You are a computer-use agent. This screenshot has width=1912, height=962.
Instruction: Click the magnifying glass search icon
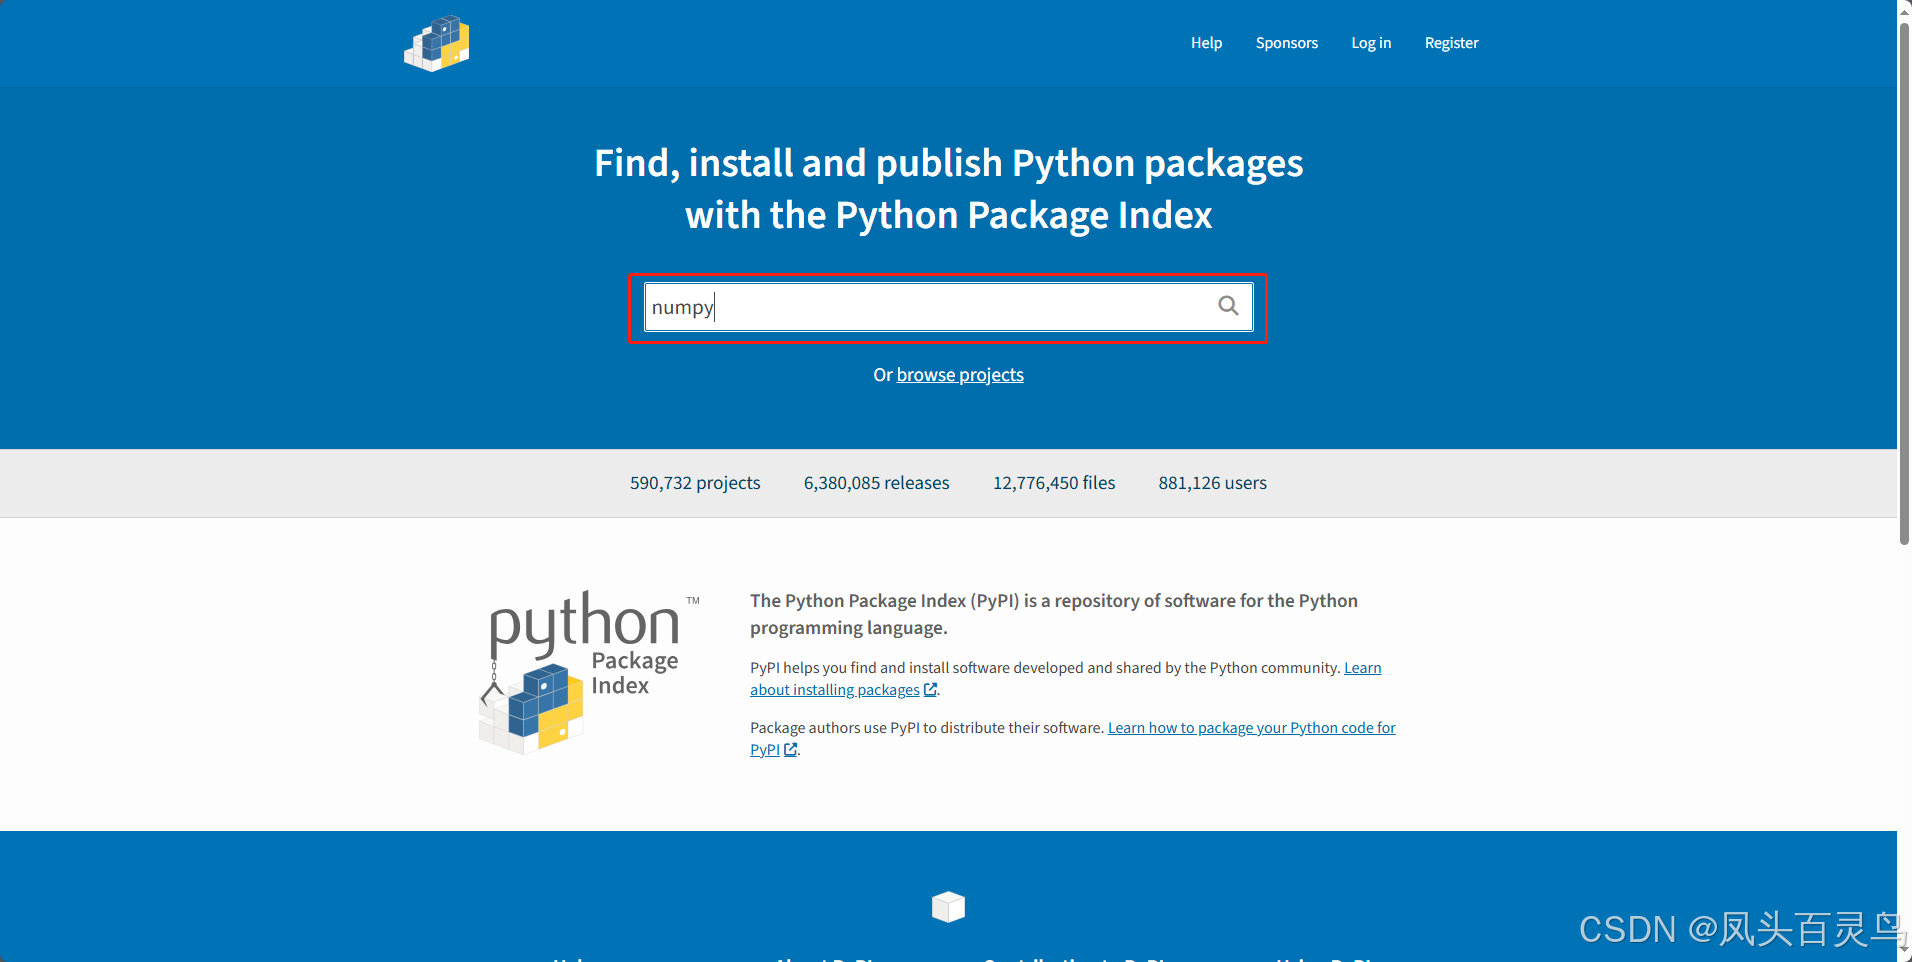1228,306
